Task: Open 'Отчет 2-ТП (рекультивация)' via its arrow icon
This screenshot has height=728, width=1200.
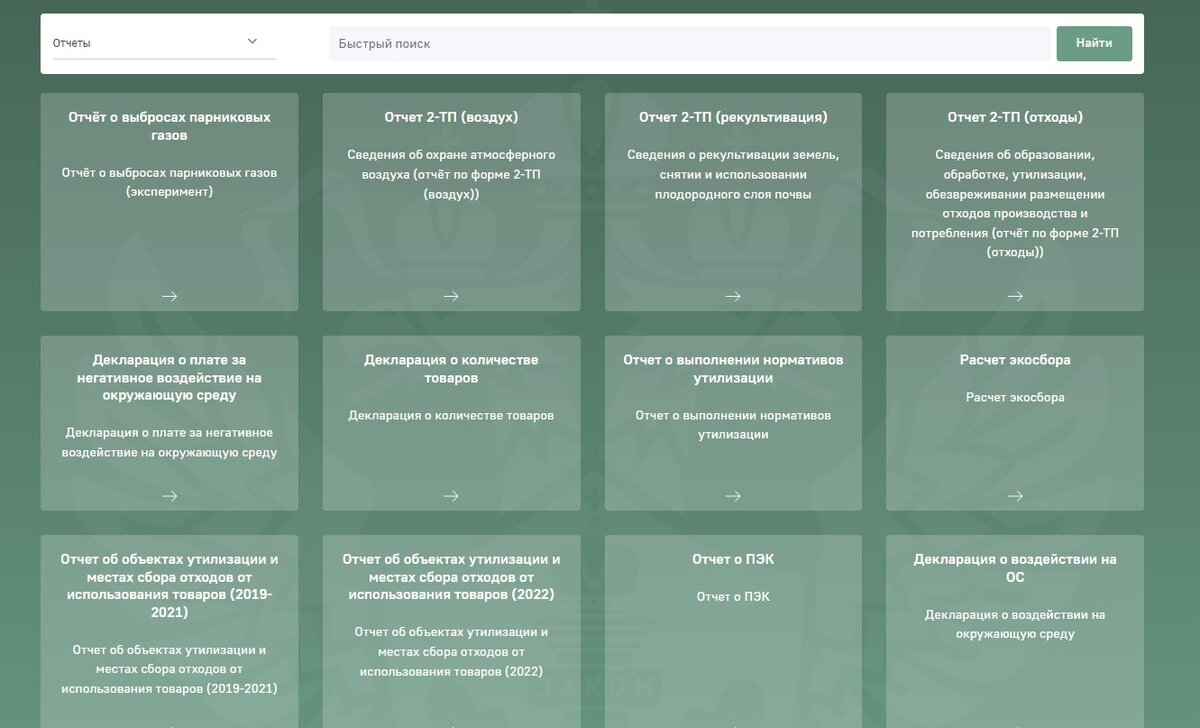Action: pyautogui.click(x=733, y=296)
